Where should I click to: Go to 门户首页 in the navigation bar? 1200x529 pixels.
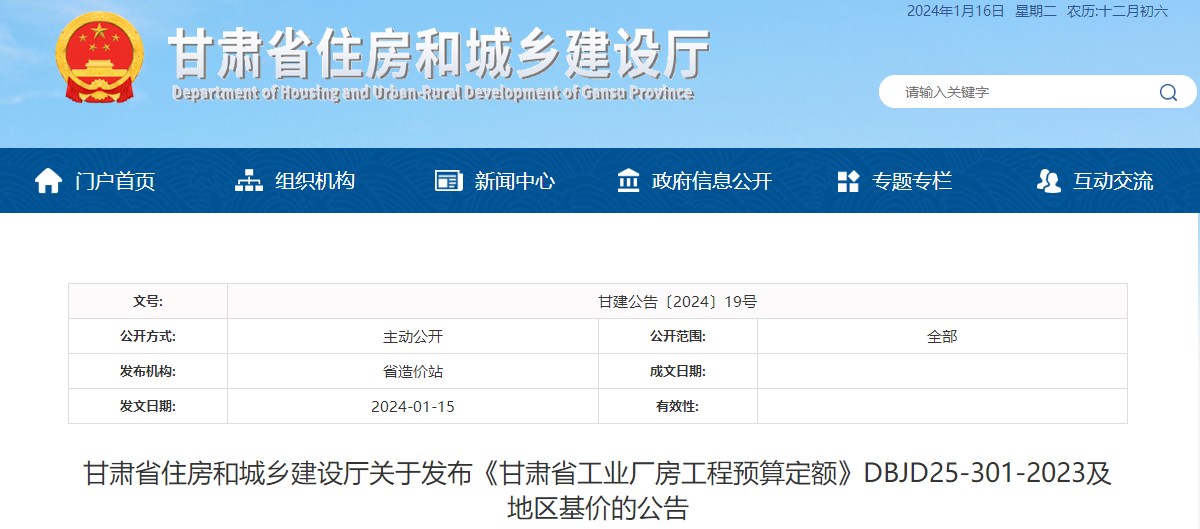coord(115,181)
